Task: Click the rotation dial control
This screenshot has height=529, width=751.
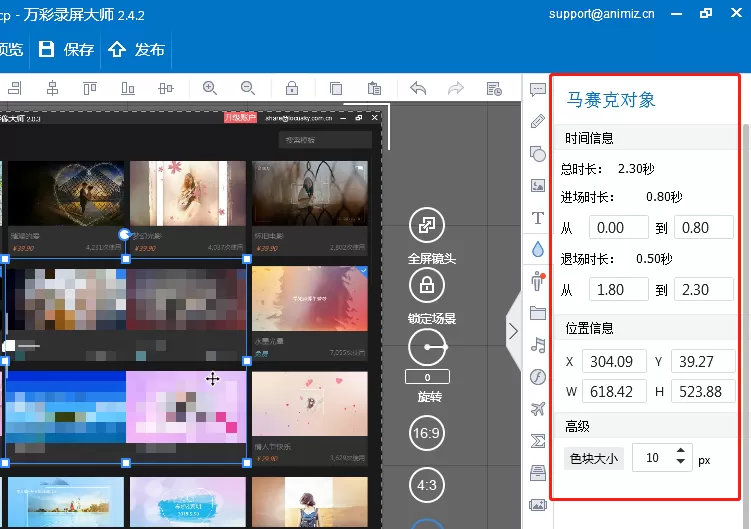Action: (x=427, y=347)
